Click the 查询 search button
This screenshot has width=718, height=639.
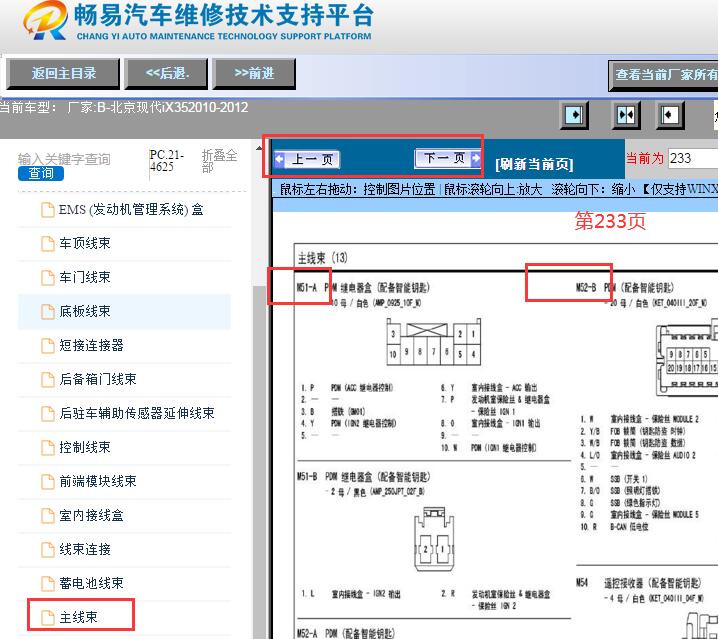41,173
